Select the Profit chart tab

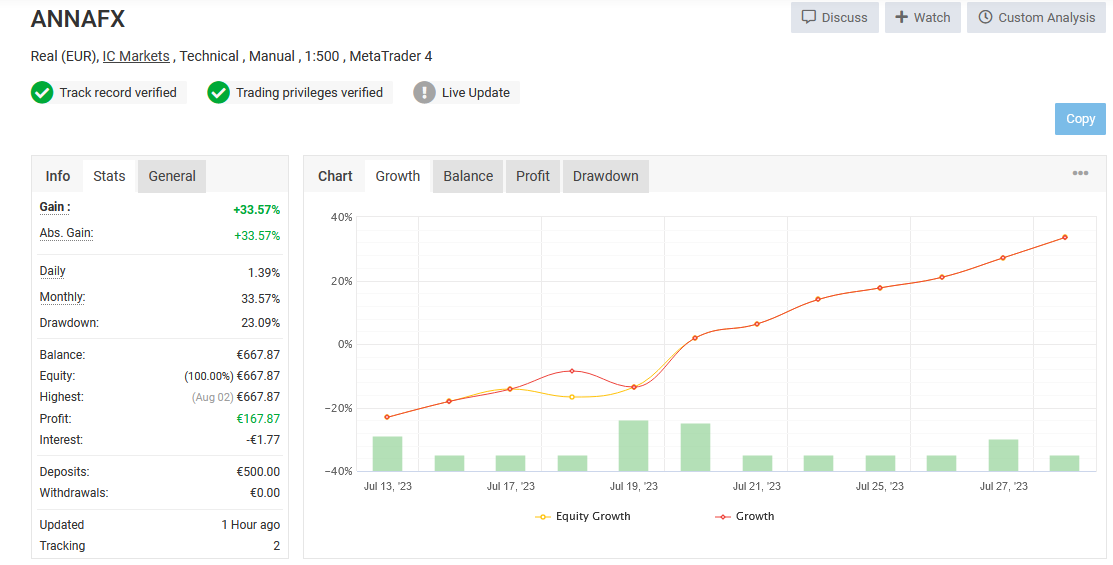click(x=533, y=176)
